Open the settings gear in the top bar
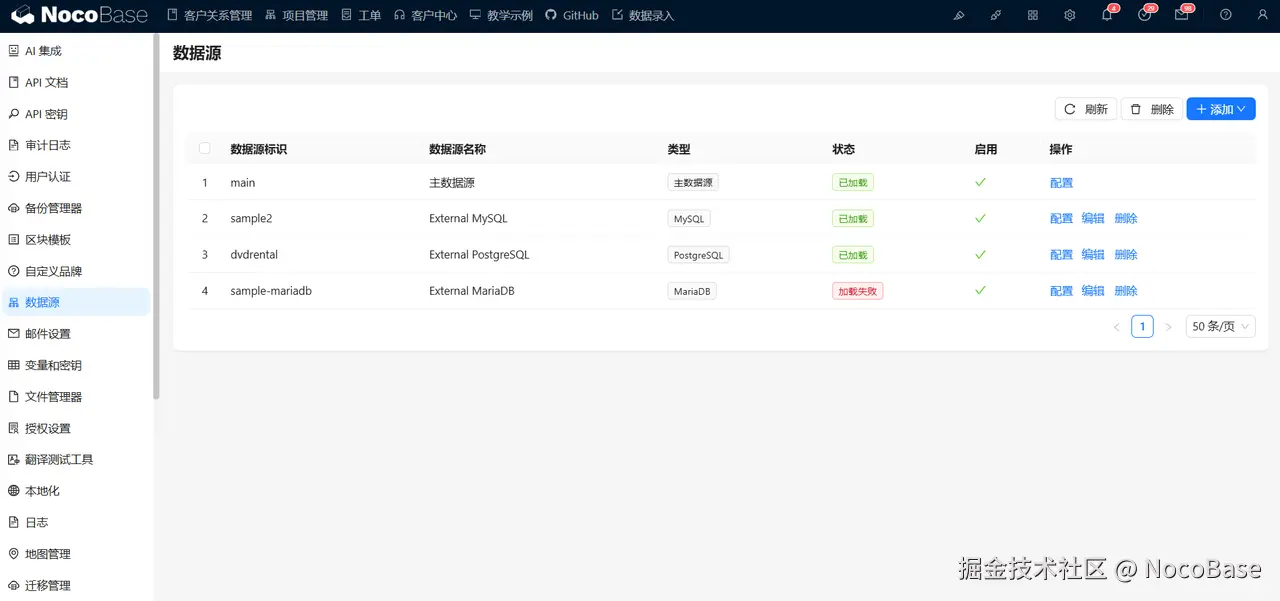The image size is (1280, 601). (x=1069, y=15)
